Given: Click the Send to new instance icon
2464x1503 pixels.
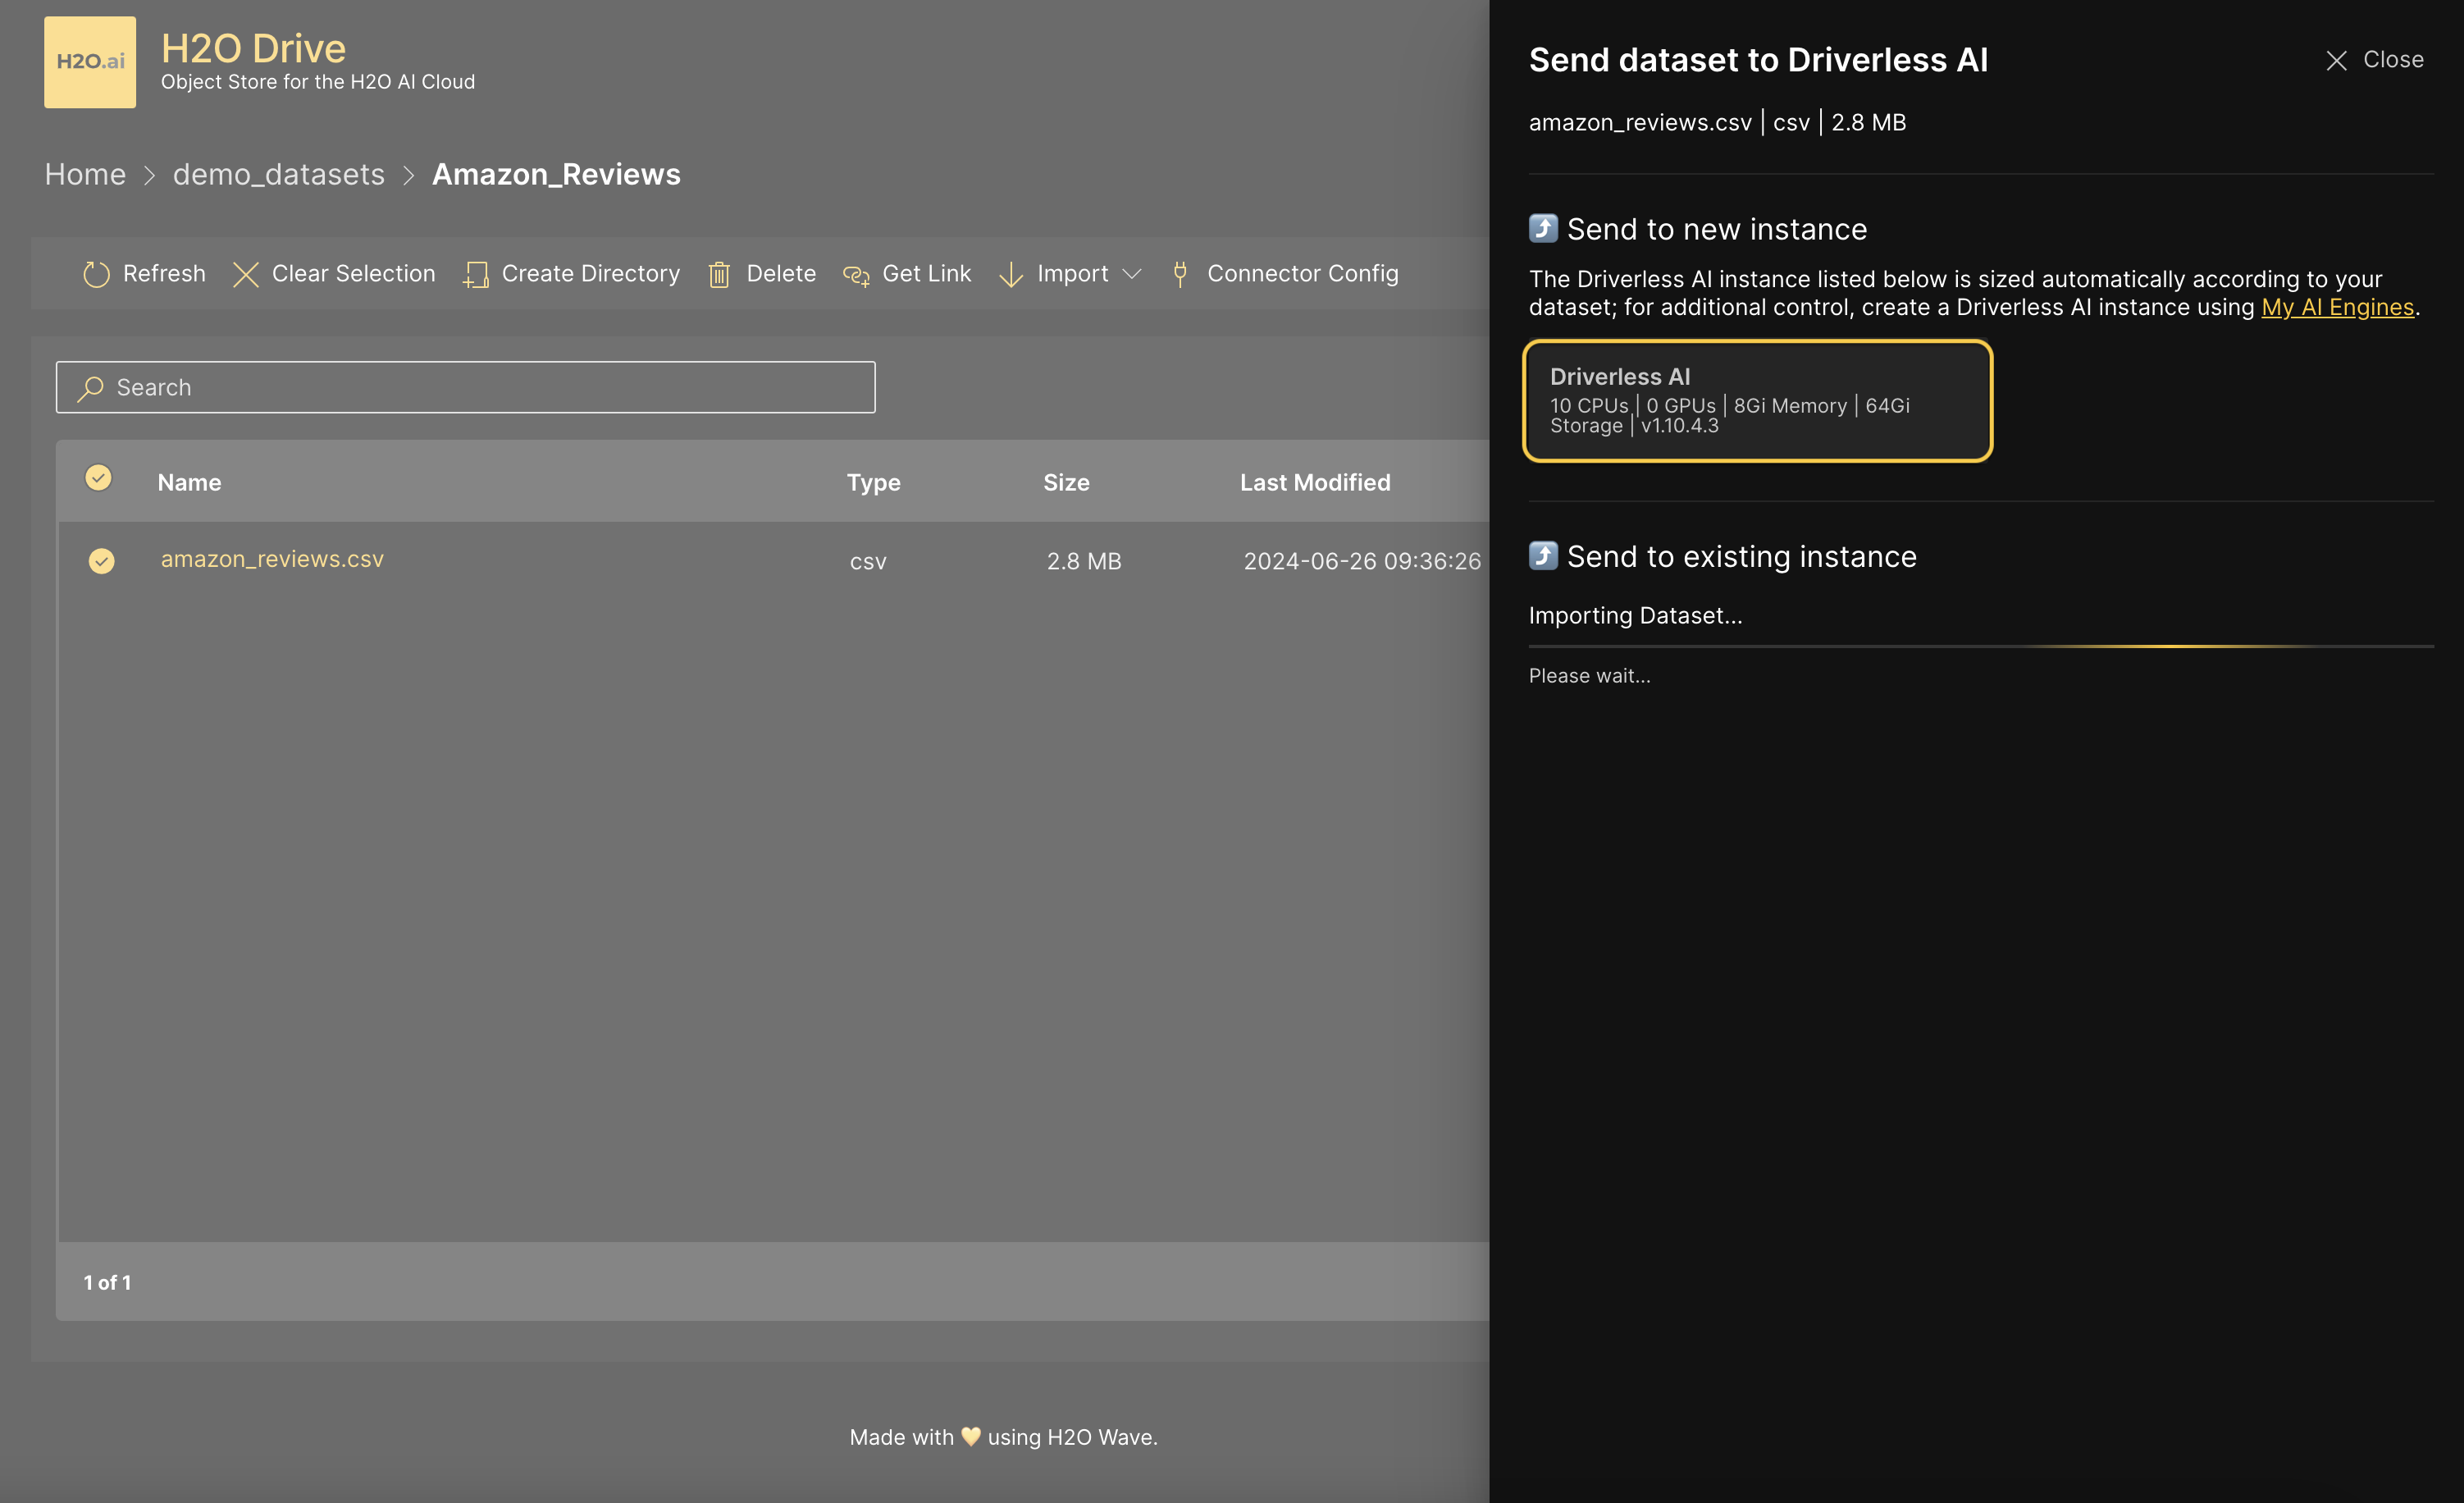Looking at the screenshot, I should click(x=1543, y=229).
